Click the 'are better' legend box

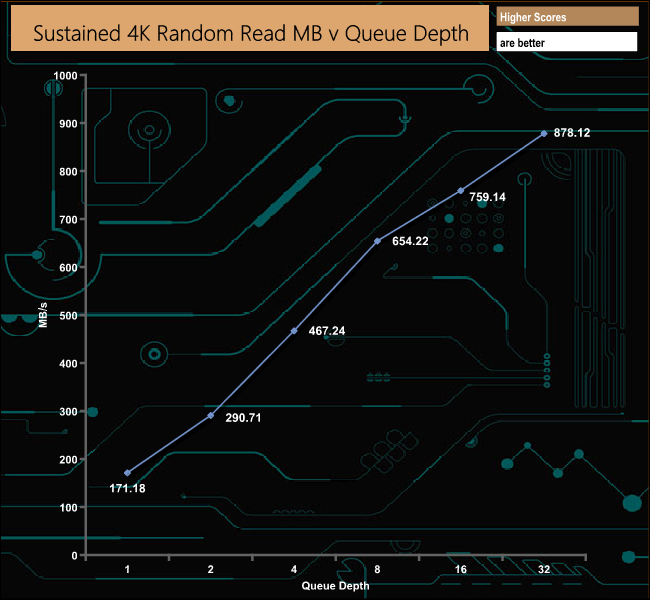[567, 42]
